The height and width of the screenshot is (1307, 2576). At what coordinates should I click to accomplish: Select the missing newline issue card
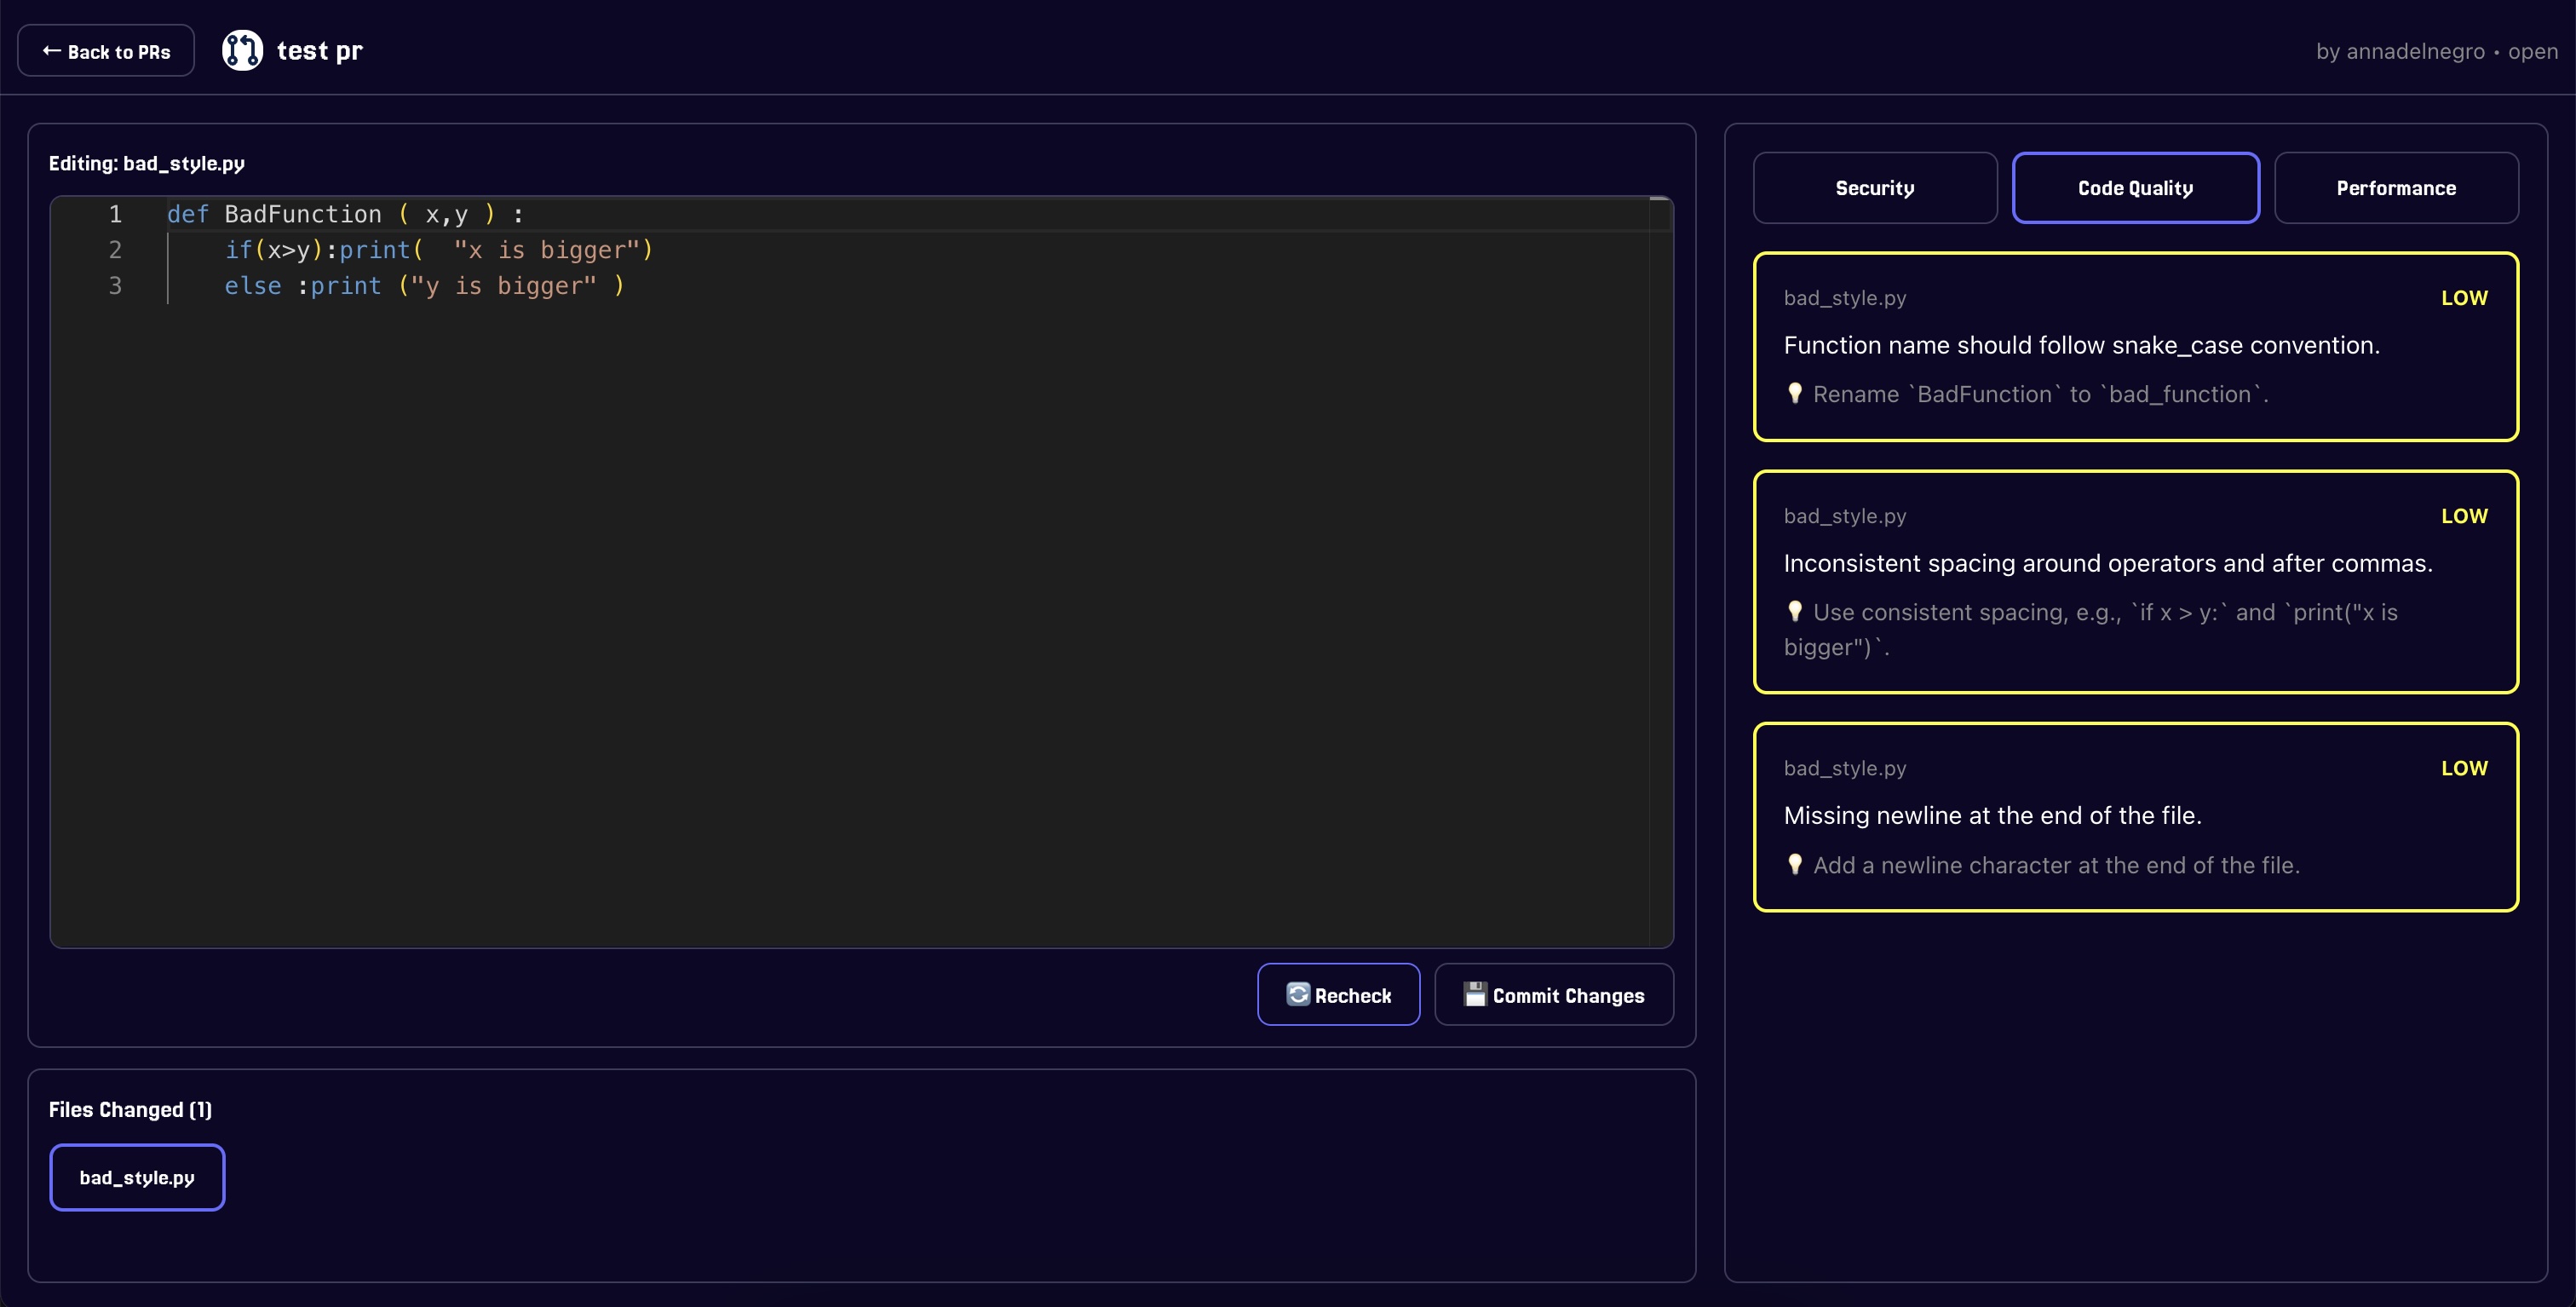[x=2135, y=816]
